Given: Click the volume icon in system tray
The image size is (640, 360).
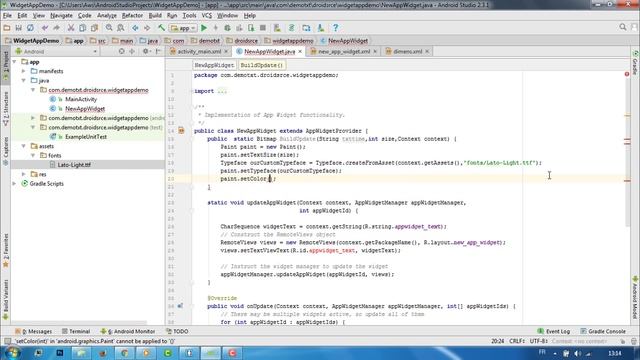Looking at the screenshot, I should (x=577, y=353).
